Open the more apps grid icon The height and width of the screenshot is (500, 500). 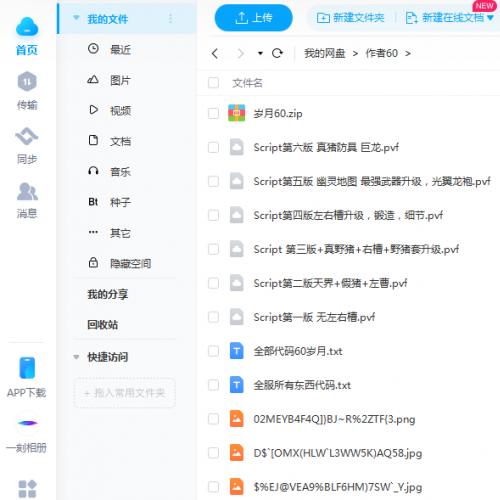pyautogui.click(x=27, y=489)
